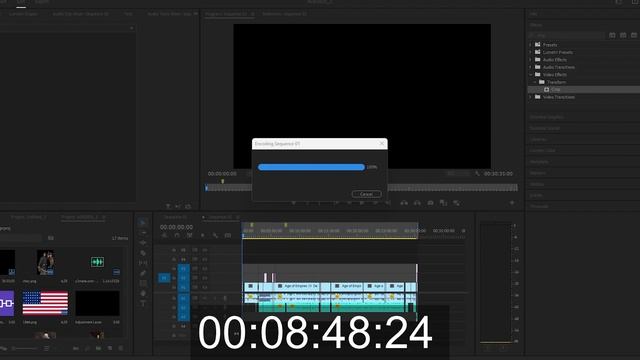Open Program Monitor settings wrench
This screenshot has height=360, width=640.
click(x=477, y=174)
